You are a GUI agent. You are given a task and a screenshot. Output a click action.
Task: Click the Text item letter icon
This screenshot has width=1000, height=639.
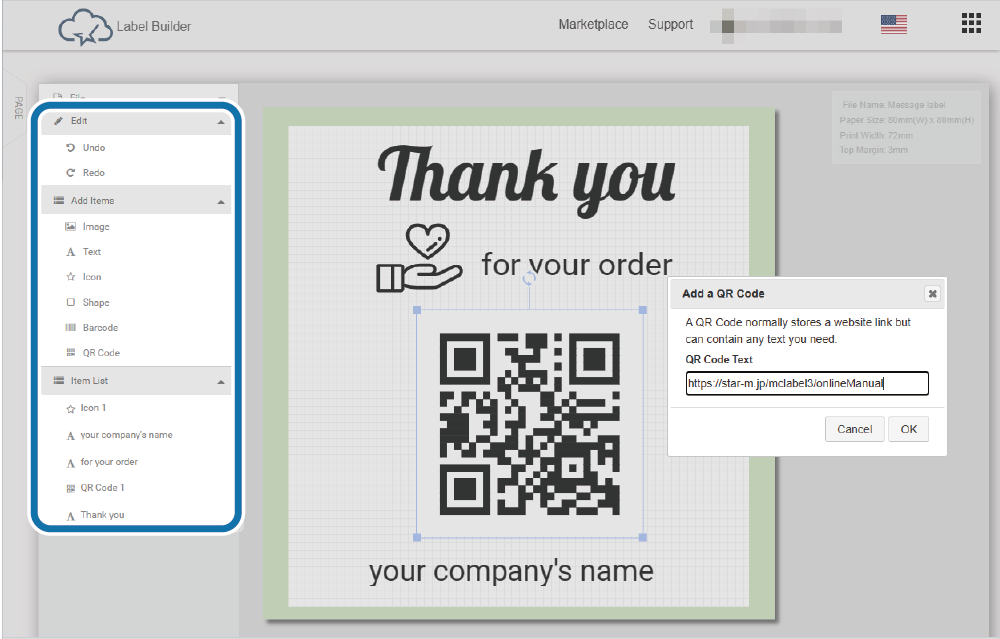coord(71,252)
